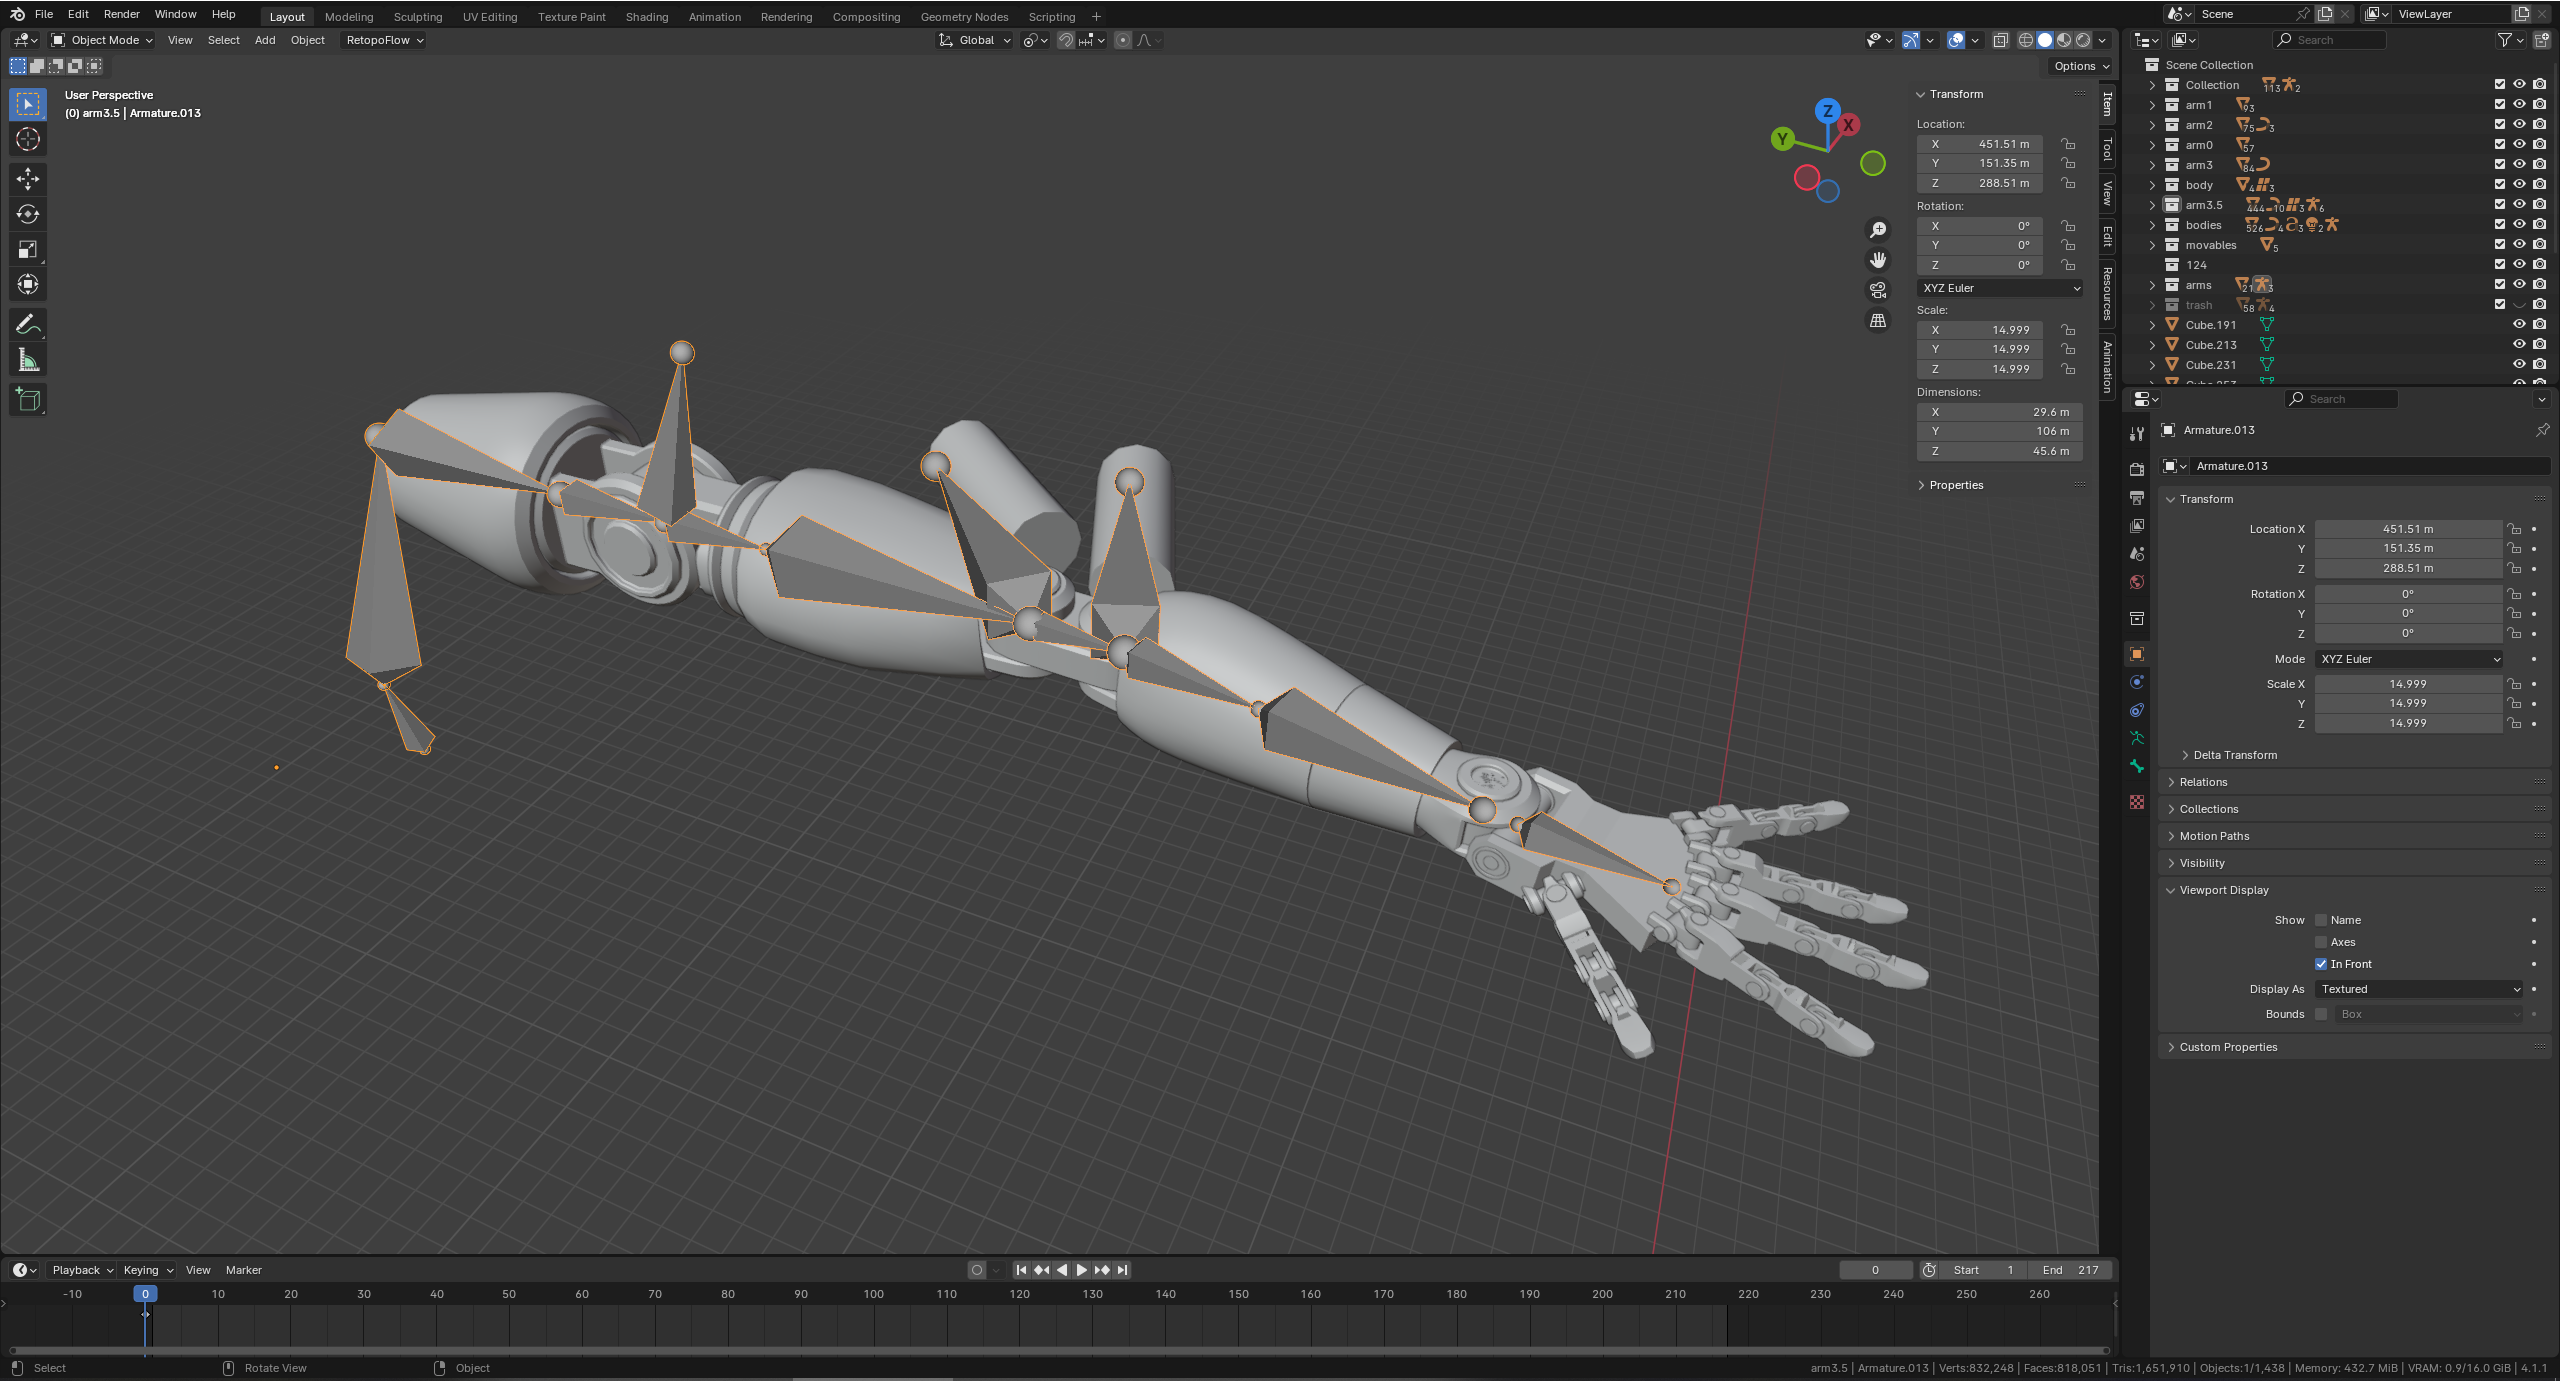Screen dimensions: 2560x1381
Task: Open Physics properties tab icon
Action: click(2137, 682)
